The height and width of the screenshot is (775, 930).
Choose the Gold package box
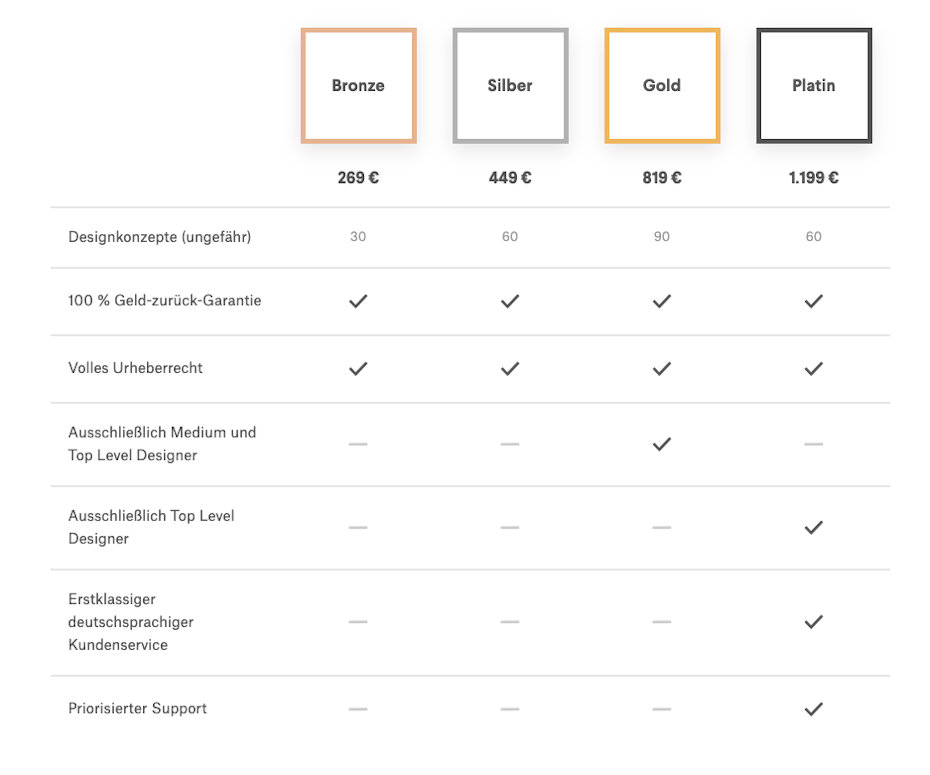tap(662, 85)
